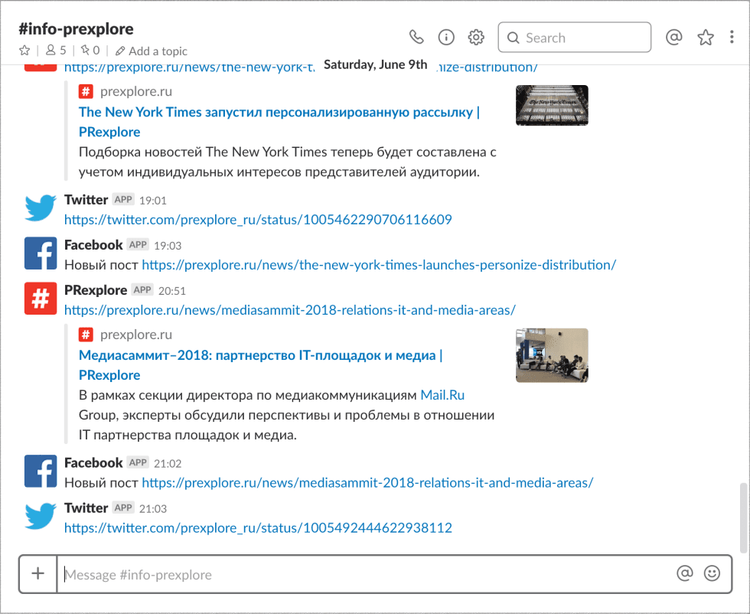
Task: Start a call with the phone icon
Action: (x=416, y=37)
